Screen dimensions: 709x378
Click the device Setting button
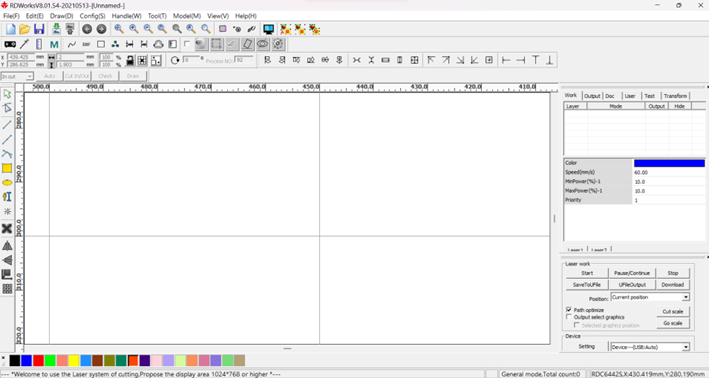coord(586,347)
